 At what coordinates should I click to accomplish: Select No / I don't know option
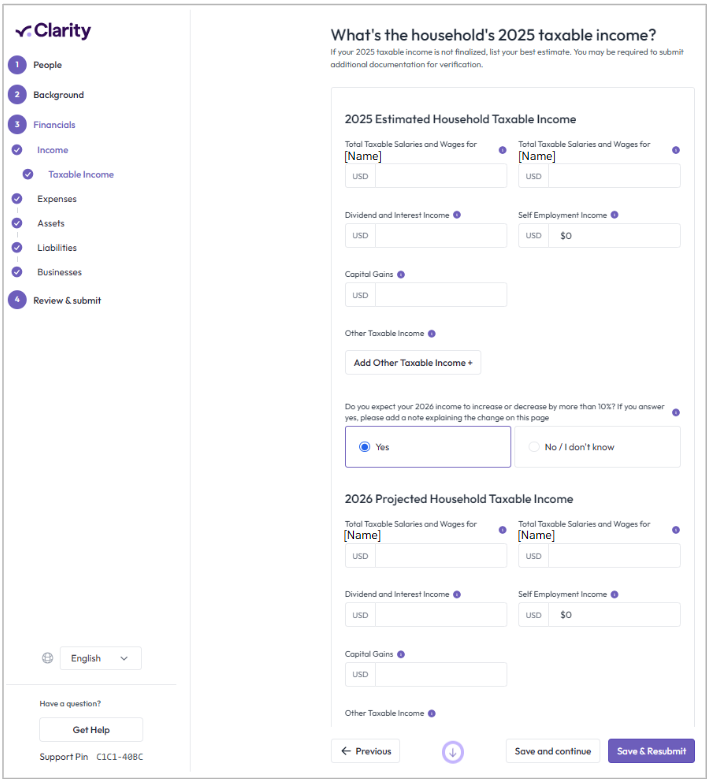pyautogui.click(x=534, y=447)
